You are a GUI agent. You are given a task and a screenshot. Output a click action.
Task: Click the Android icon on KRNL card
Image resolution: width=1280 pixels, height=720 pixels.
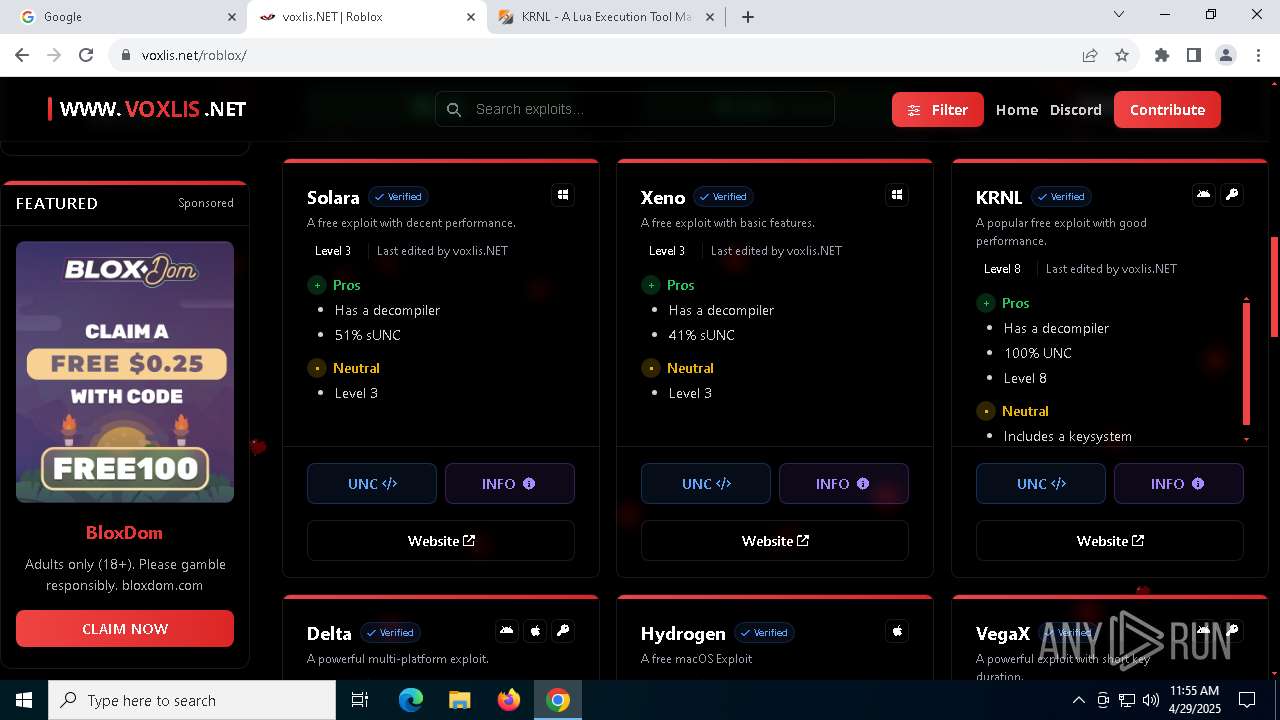pyautogui.click(x=1204, y=194)
